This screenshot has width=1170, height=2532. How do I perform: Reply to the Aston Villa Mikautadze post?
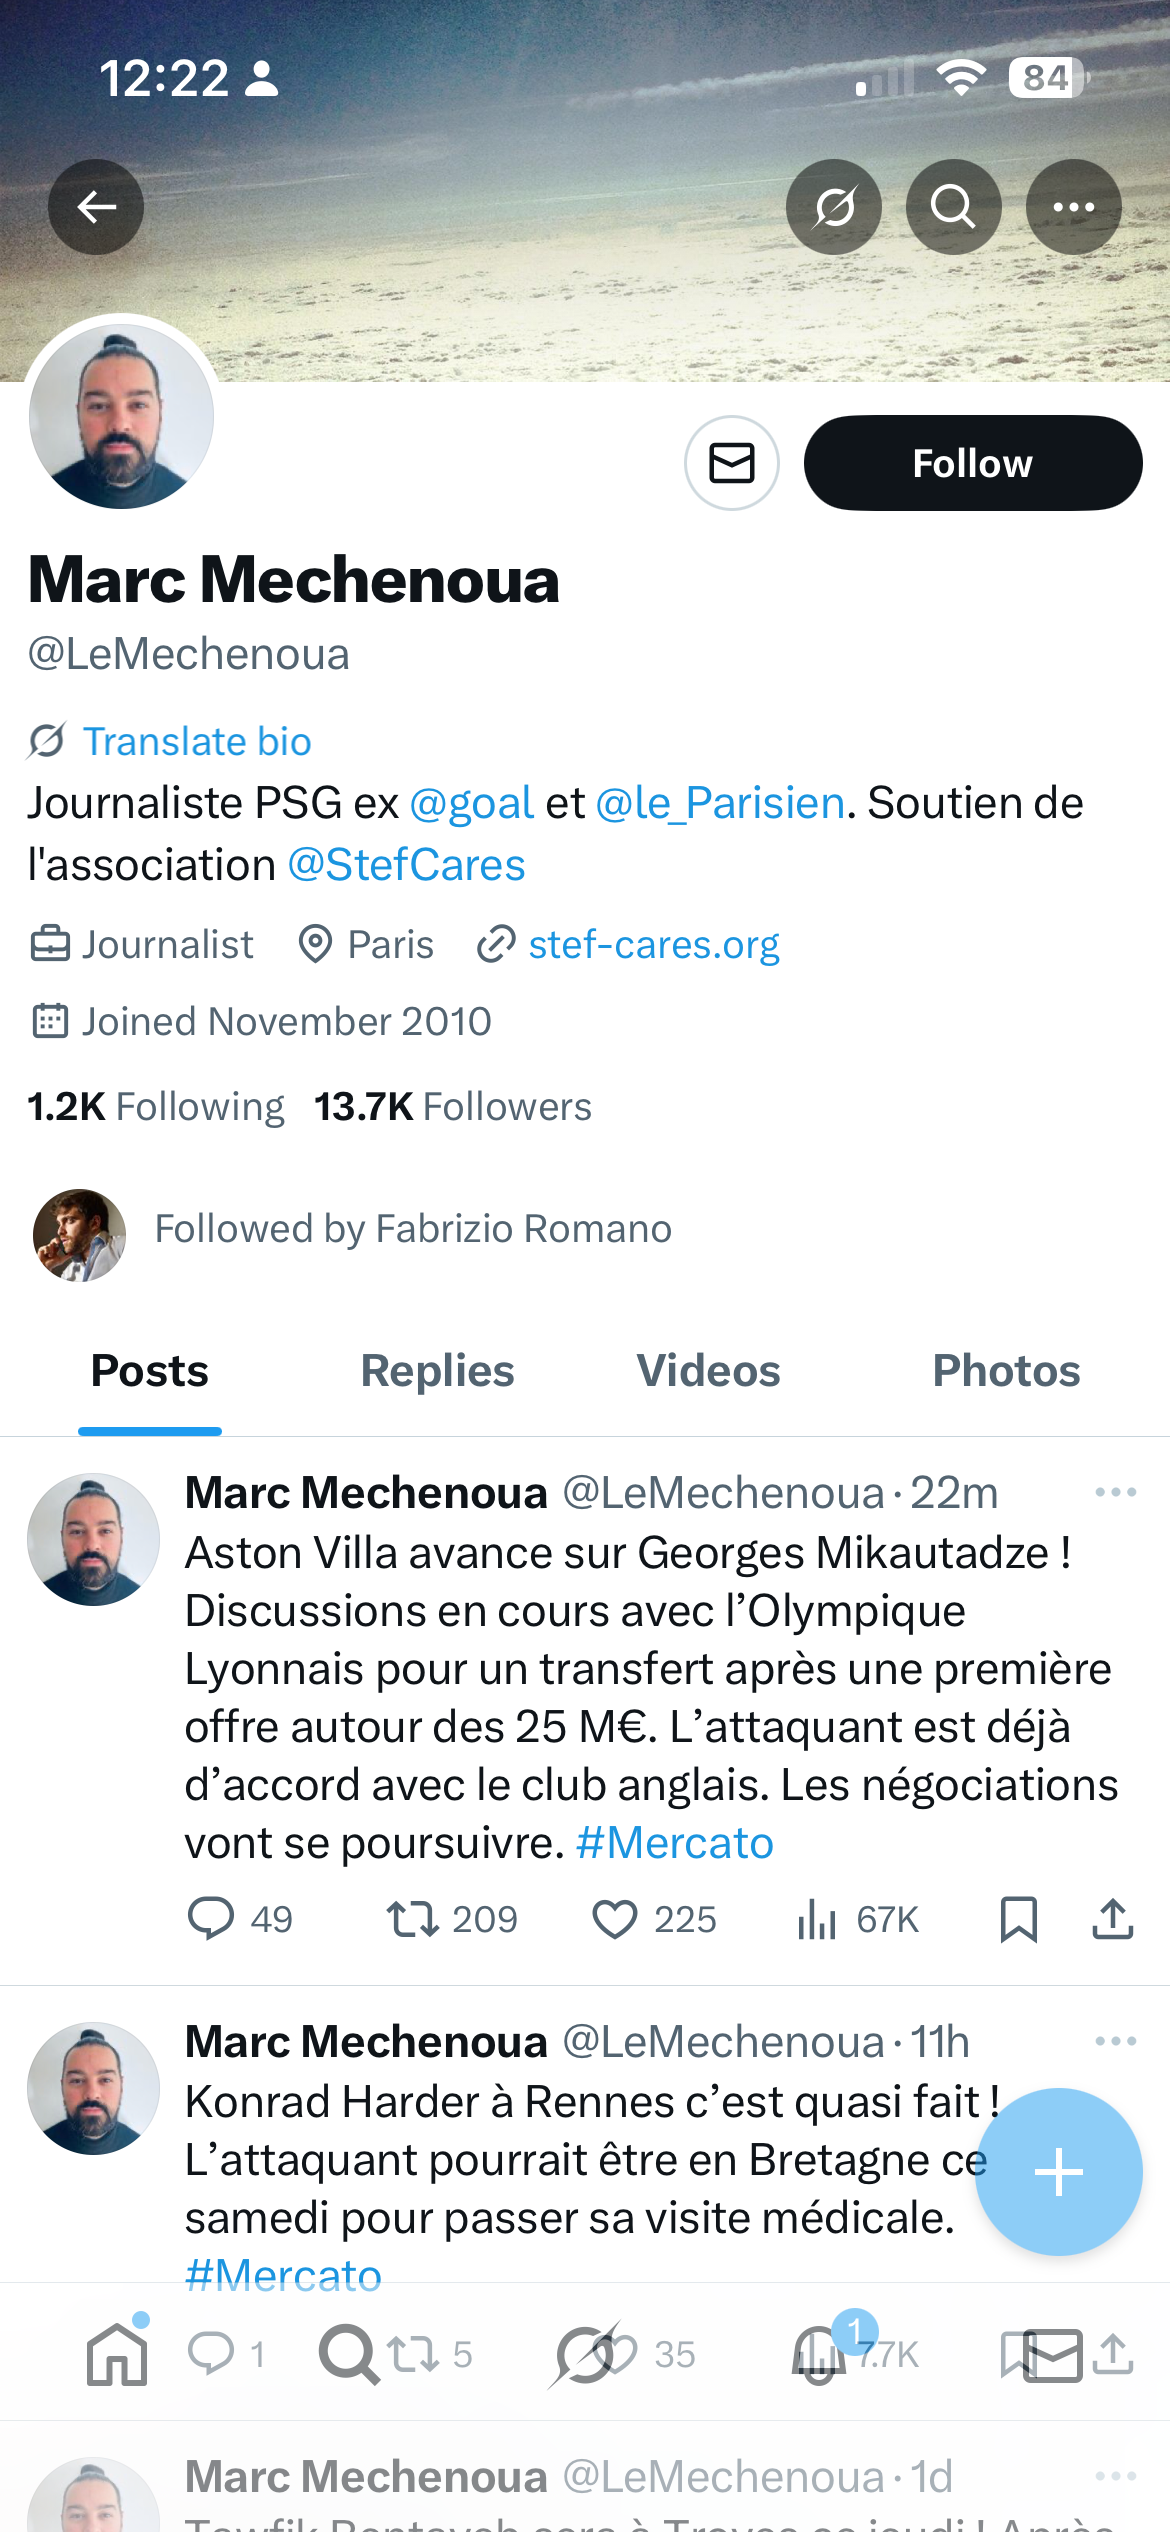pyautogui.click(x=211, y=1920)
